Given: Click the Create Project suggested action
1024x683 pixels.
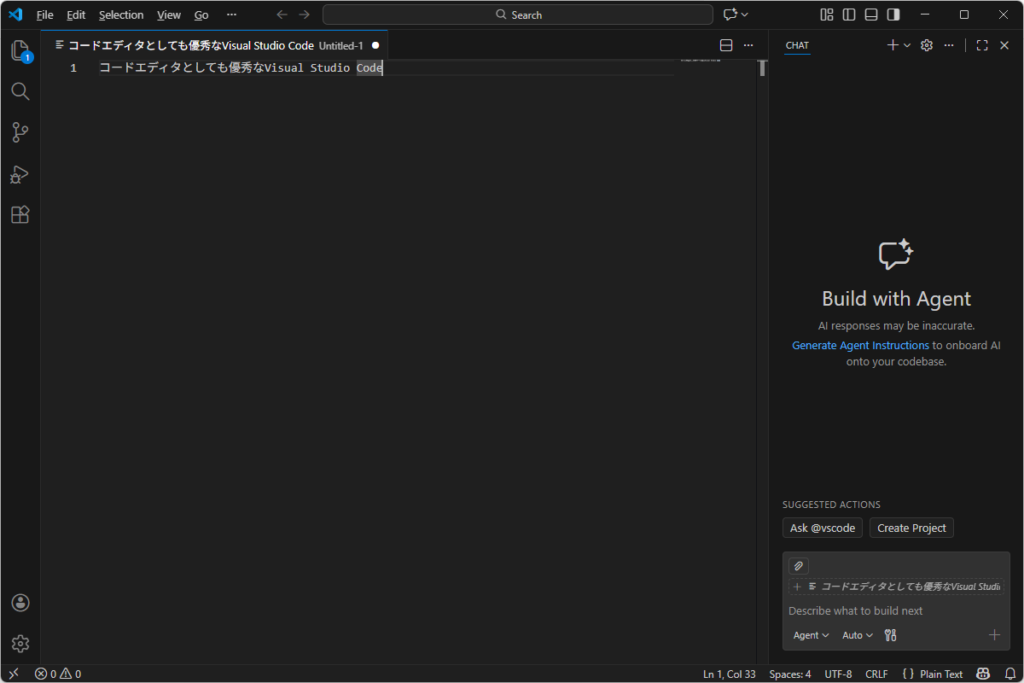Looking at the screenshot, I should pos(911,527).
